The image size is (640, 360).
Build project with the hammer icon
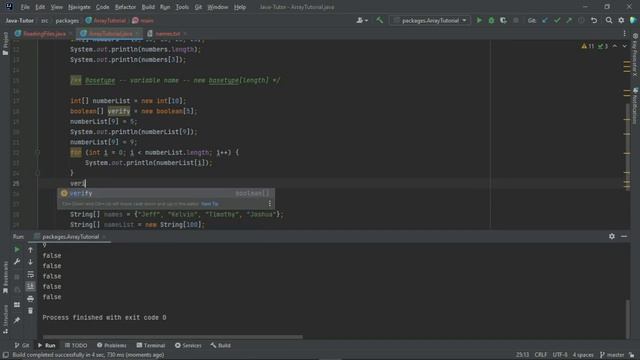coord(380,20)
